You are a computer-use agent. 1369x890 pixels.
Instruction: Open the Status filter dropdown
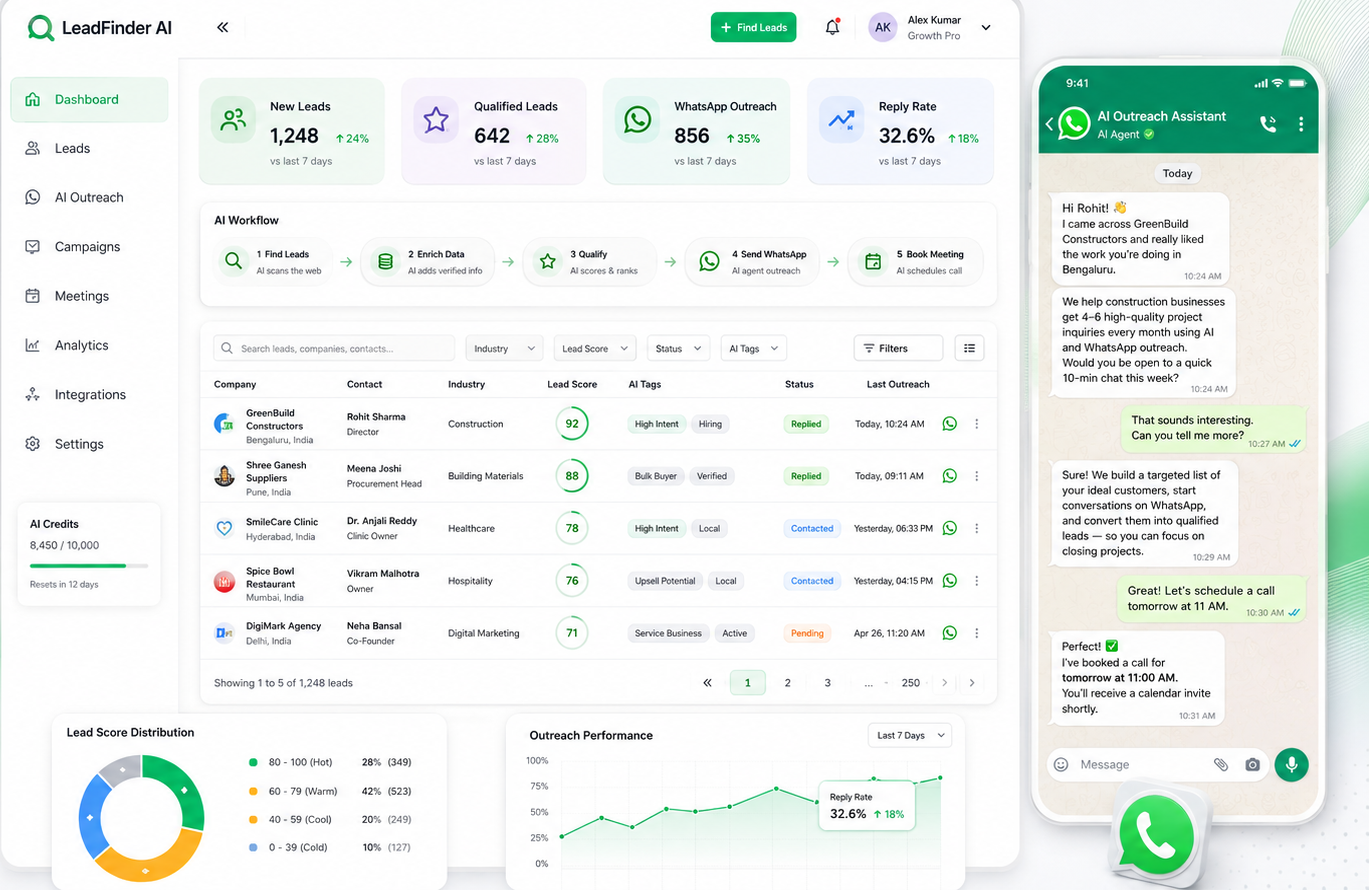coord(679,348)
